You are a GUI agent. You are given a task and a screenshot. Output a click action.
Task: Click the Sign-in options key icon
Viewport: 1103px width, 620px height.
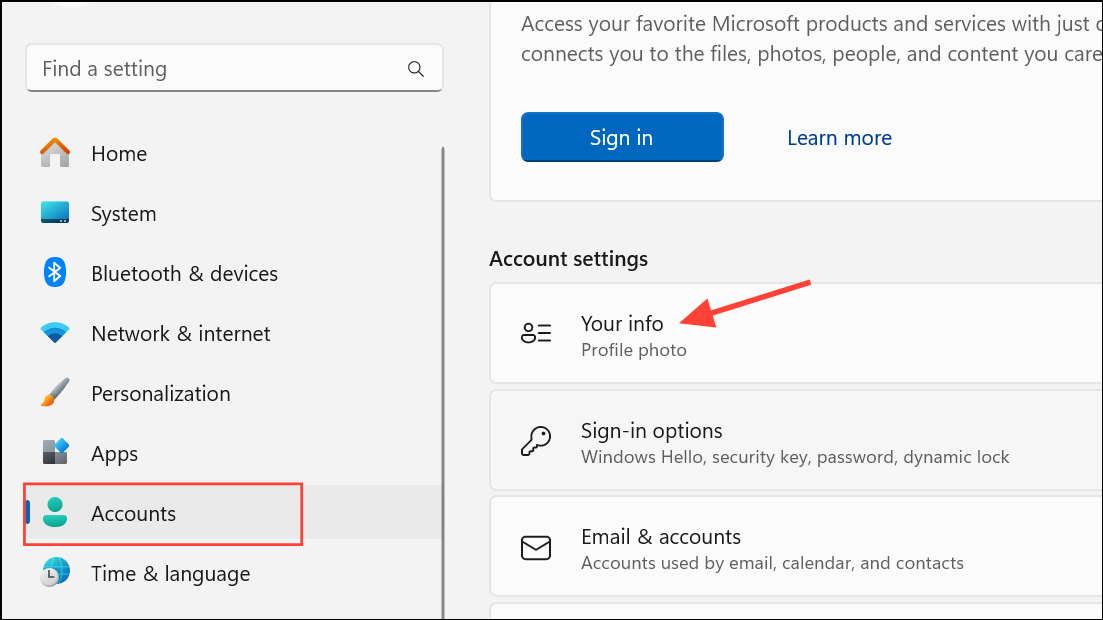[x=536, y=441]
